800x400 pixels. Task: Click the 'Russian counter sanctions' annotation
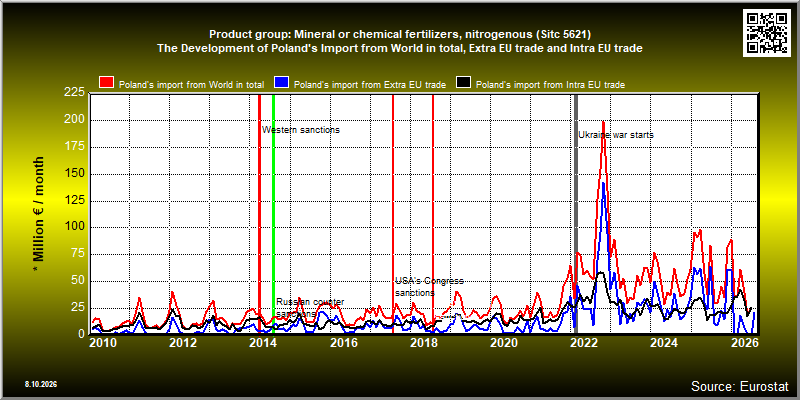[310, 308]
